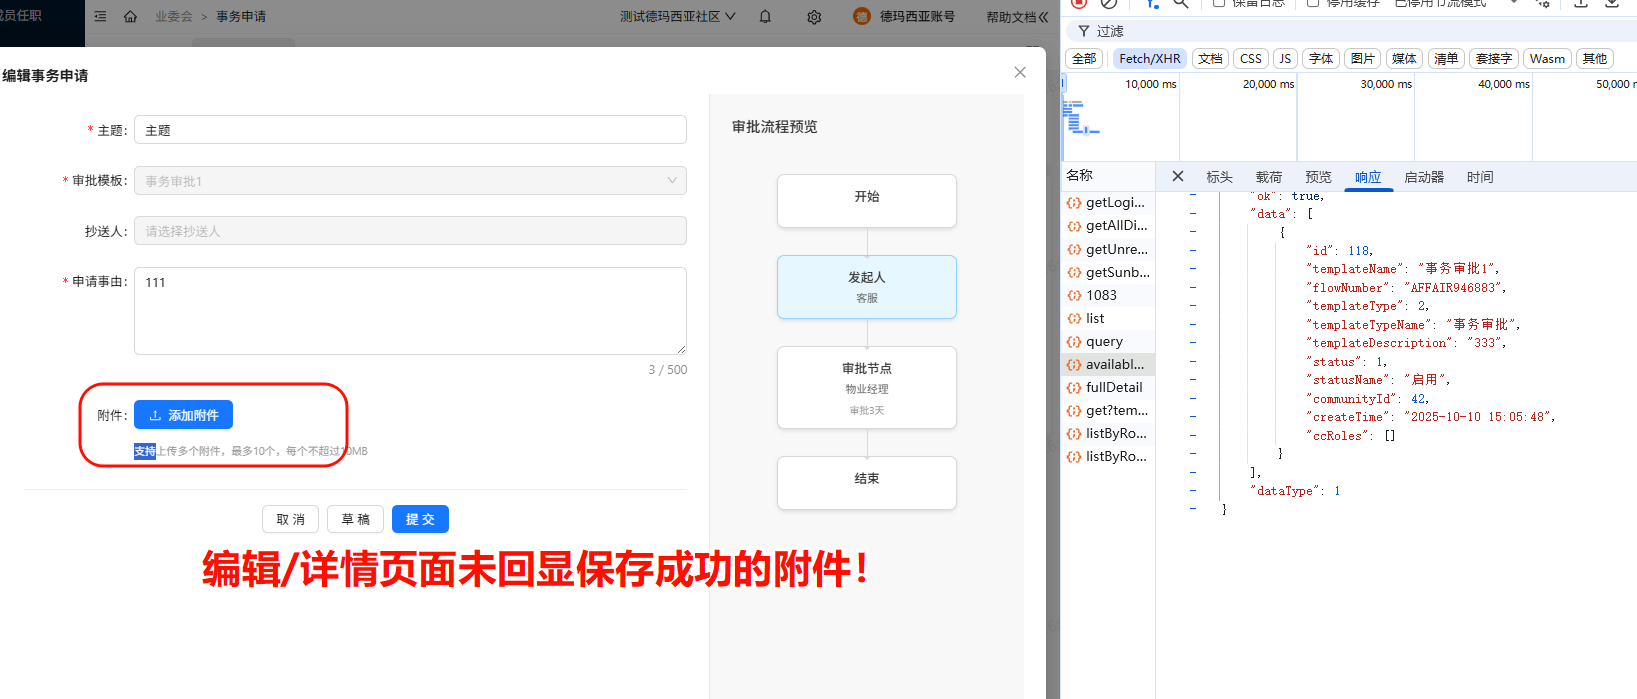Select the fullDetail request row

click(1108, 387)
